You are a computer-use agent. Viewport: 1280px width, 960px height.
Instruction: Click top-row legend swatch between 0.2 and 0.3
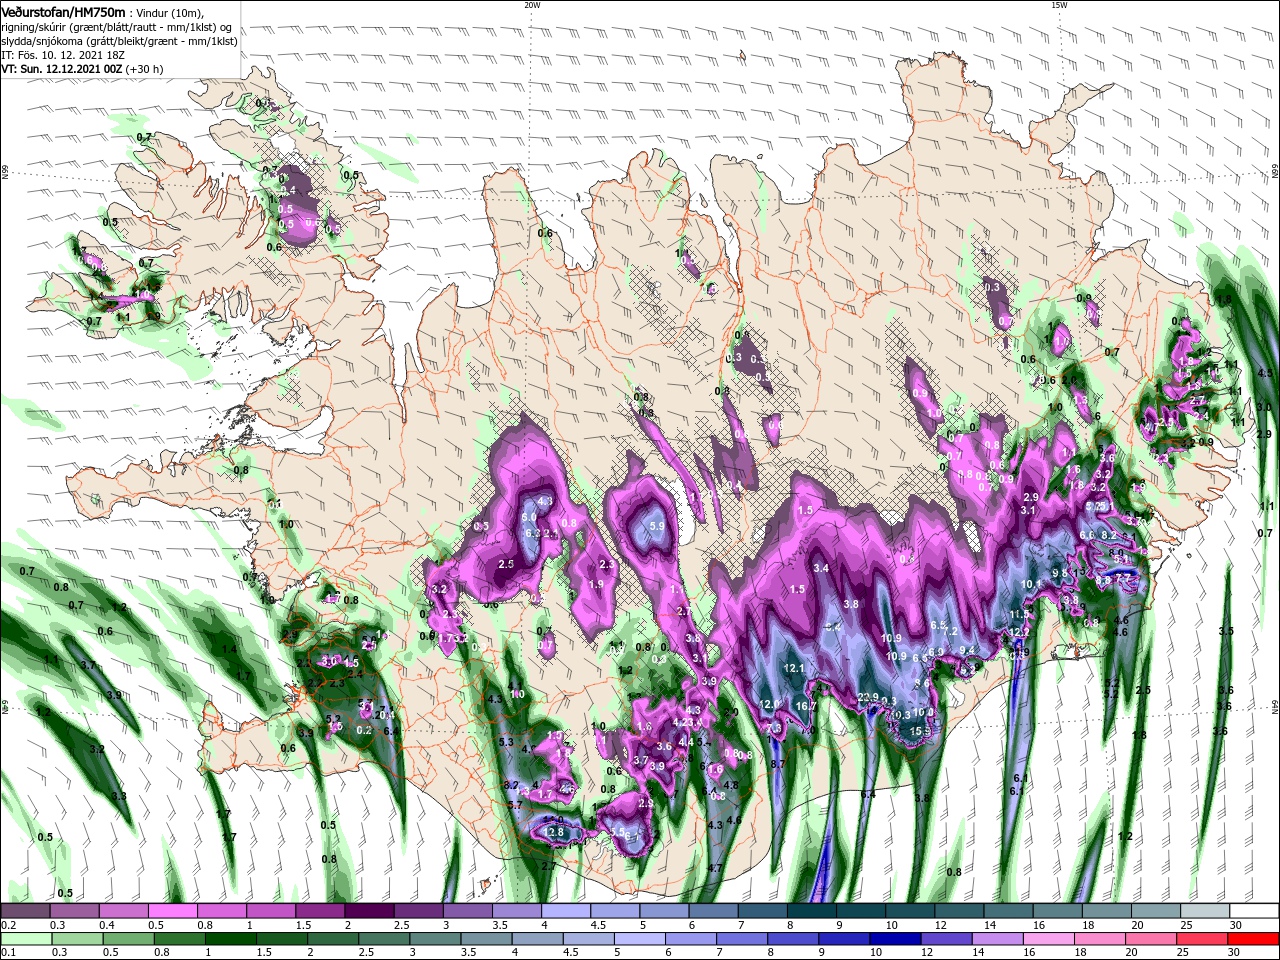[26, 911]
